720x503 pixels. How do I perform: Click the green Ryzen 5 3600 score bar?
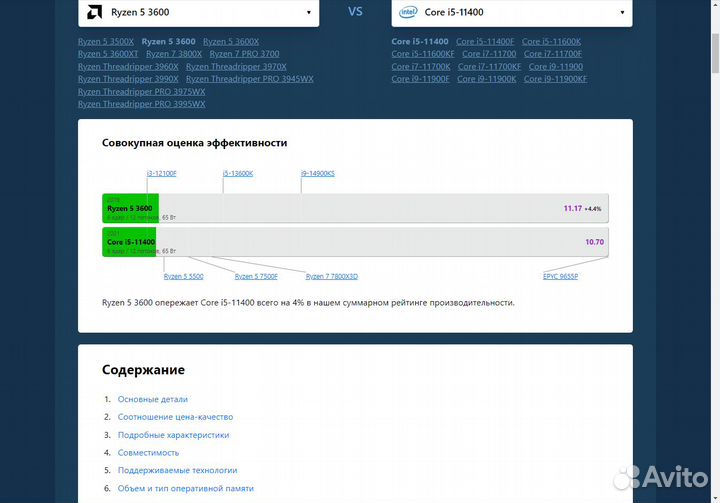(130, 209)
